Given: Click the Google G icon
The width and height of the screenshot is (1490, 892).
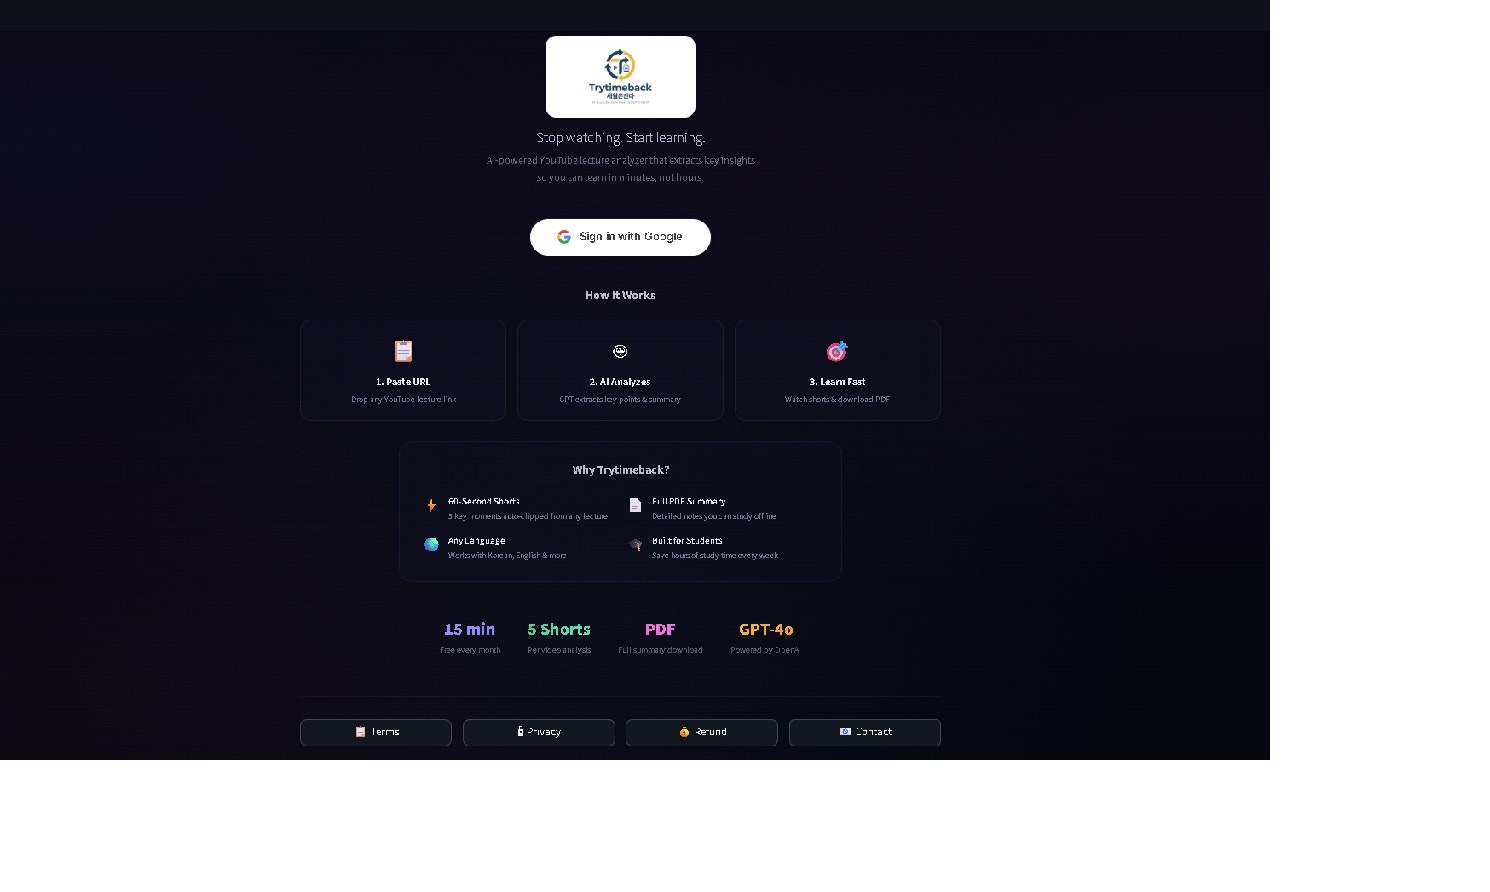Looking at the screenshot, I should pyautogui.click(x=564, y=237).
